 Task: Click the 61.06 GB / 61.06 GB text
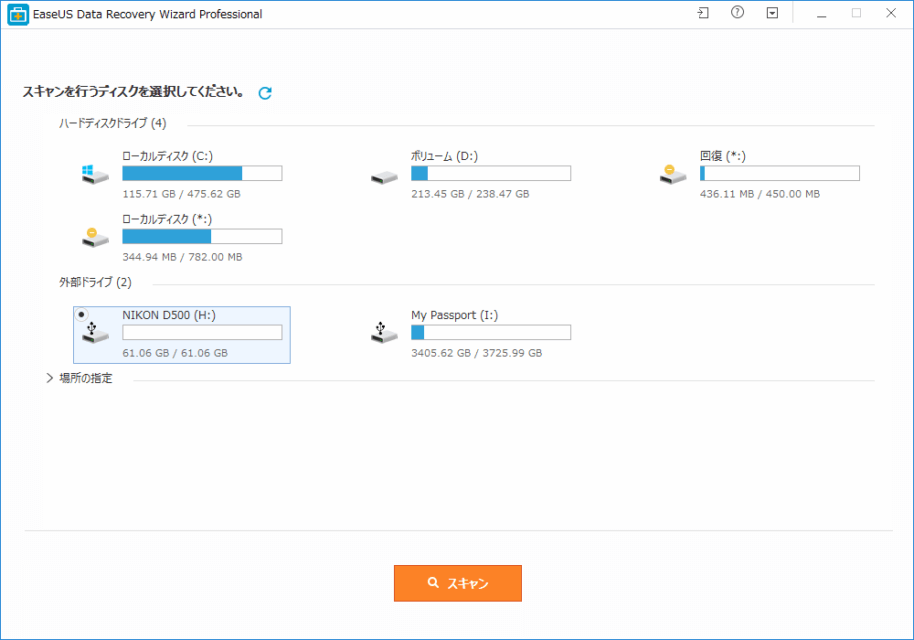pos(175,353)
